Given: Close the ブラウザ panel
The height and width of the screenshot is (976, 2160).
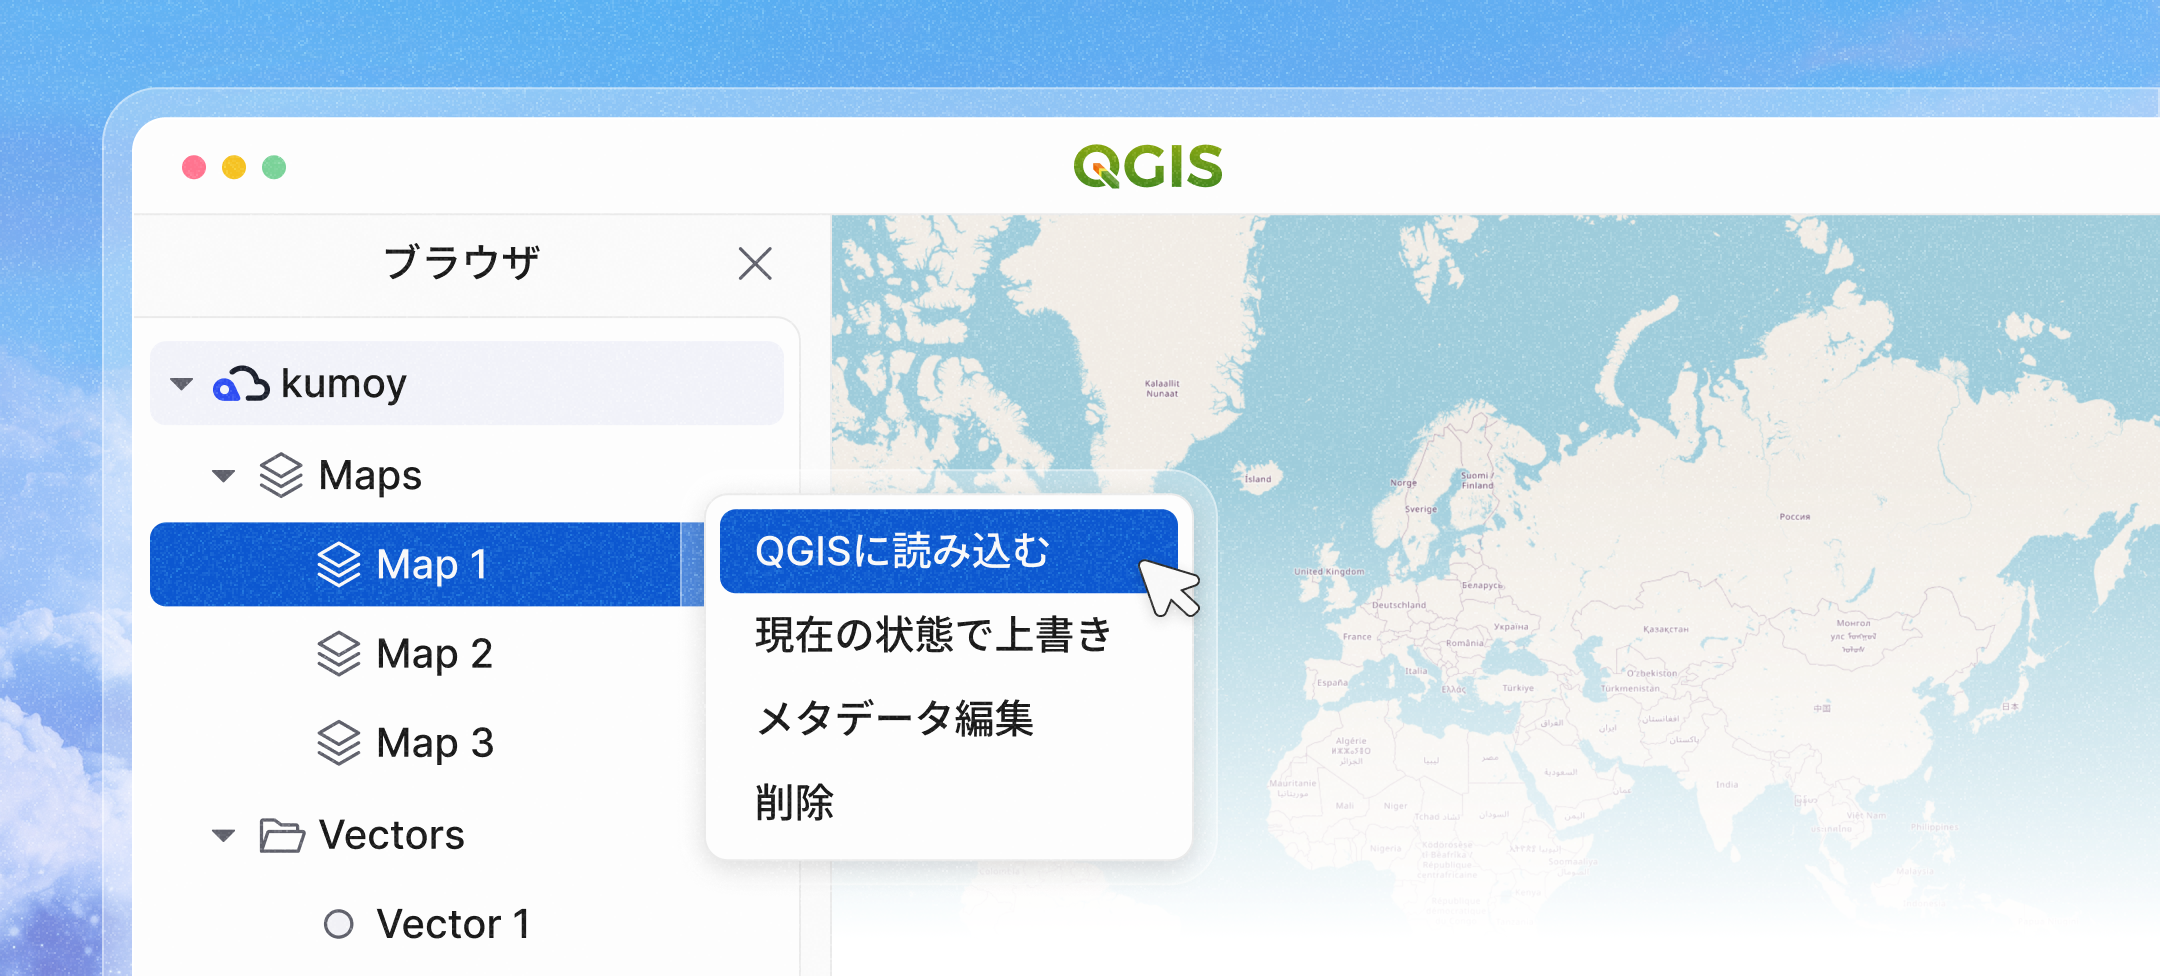Looking at the screenshot, I should [755, 264].
